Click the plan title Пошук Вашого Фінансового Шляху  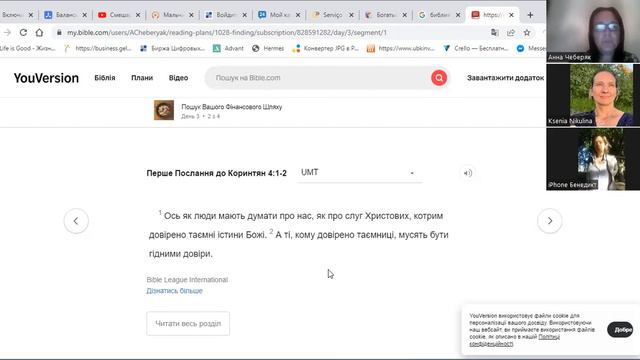(231, 107)
